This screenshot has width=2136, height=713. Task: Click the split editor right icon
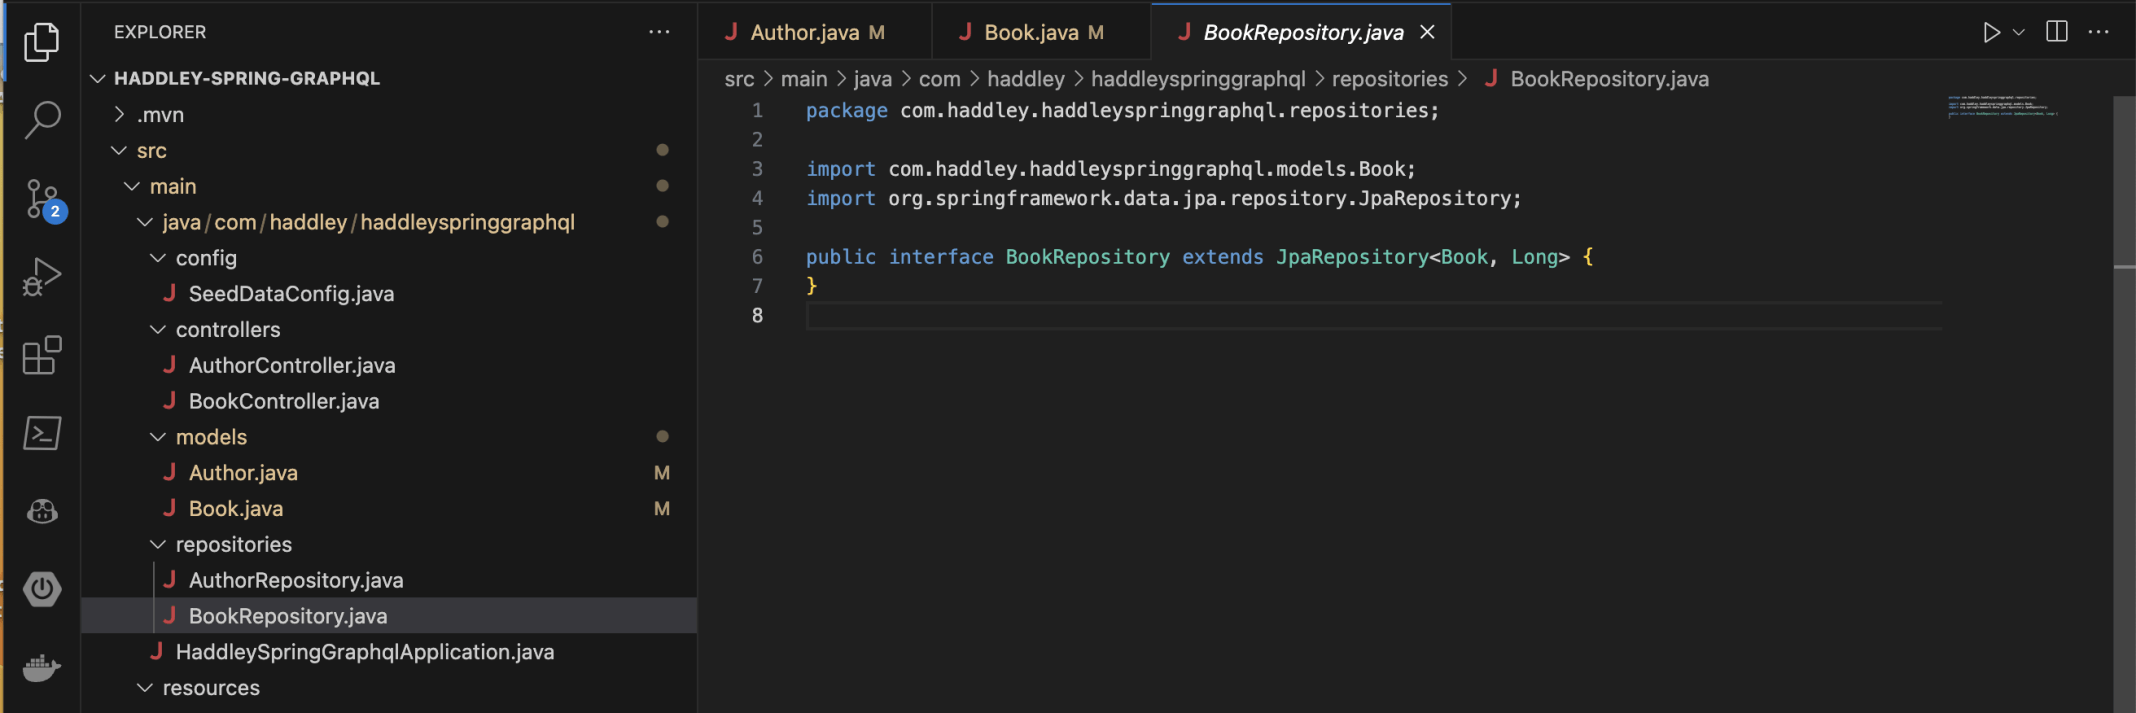(2057, 32)
